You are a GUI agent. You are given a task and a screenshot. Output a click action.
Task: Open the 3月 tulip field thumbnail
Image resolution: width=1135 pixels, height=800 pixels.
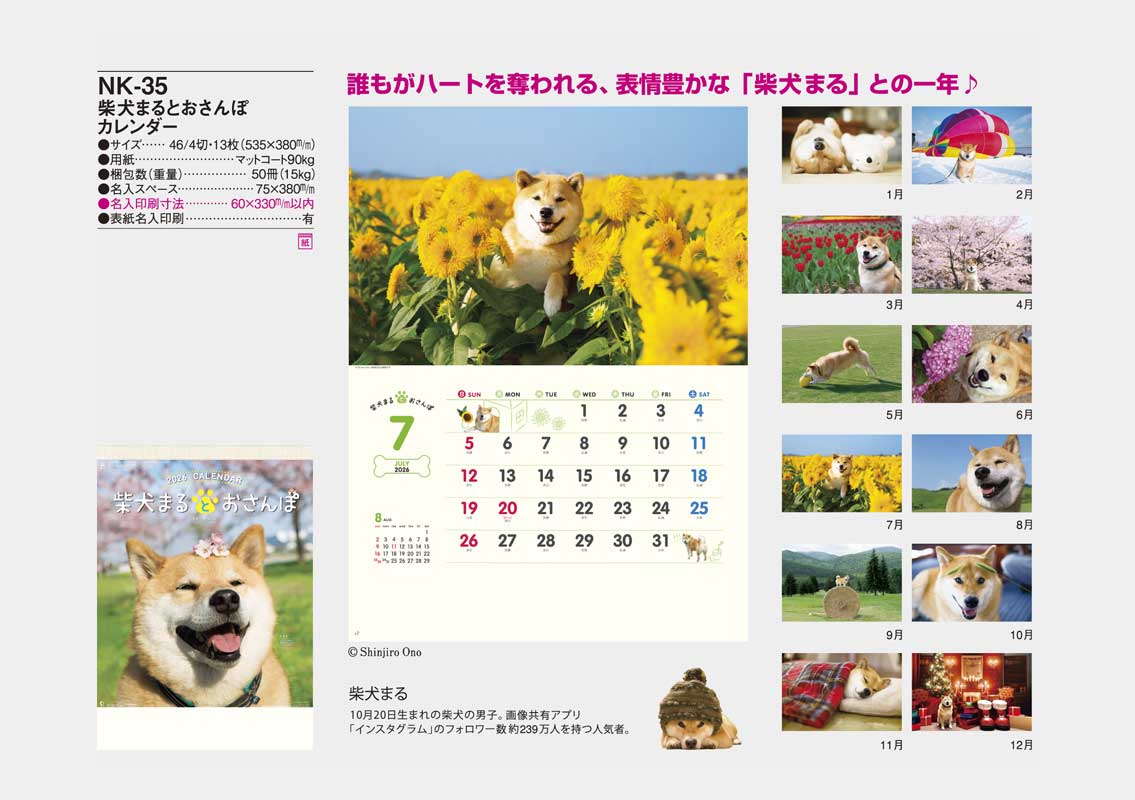[x=841, y=254]
